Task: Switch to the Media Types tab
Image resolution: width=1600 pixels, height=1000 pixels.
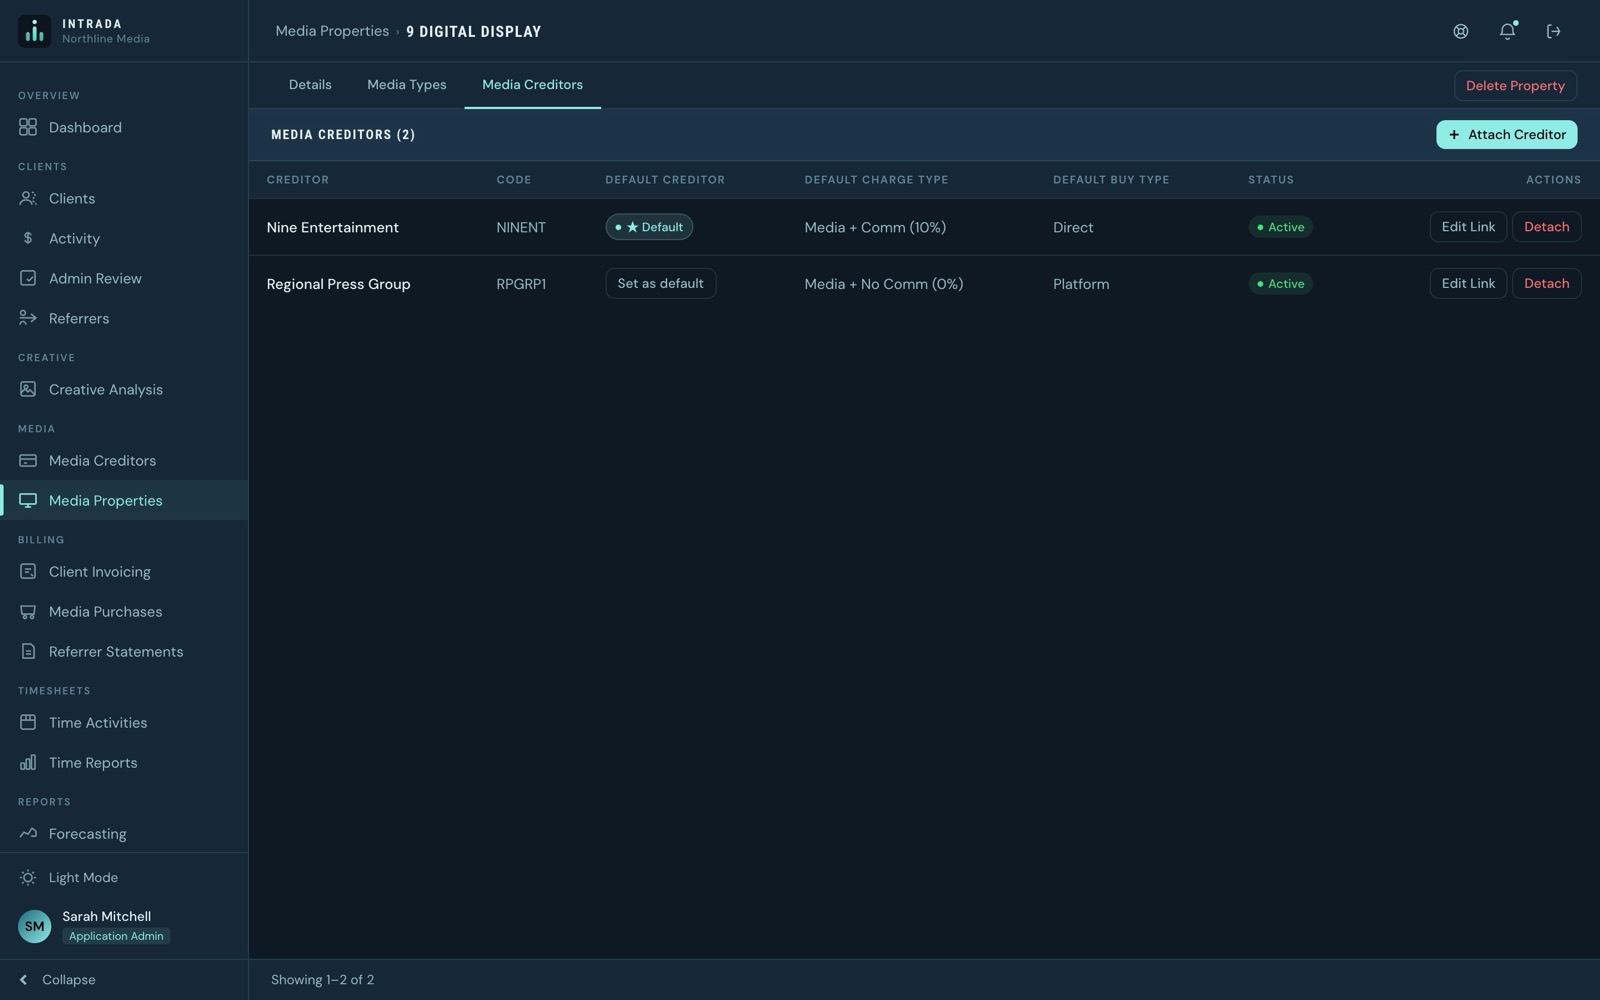Action: (x=407, y=85)
